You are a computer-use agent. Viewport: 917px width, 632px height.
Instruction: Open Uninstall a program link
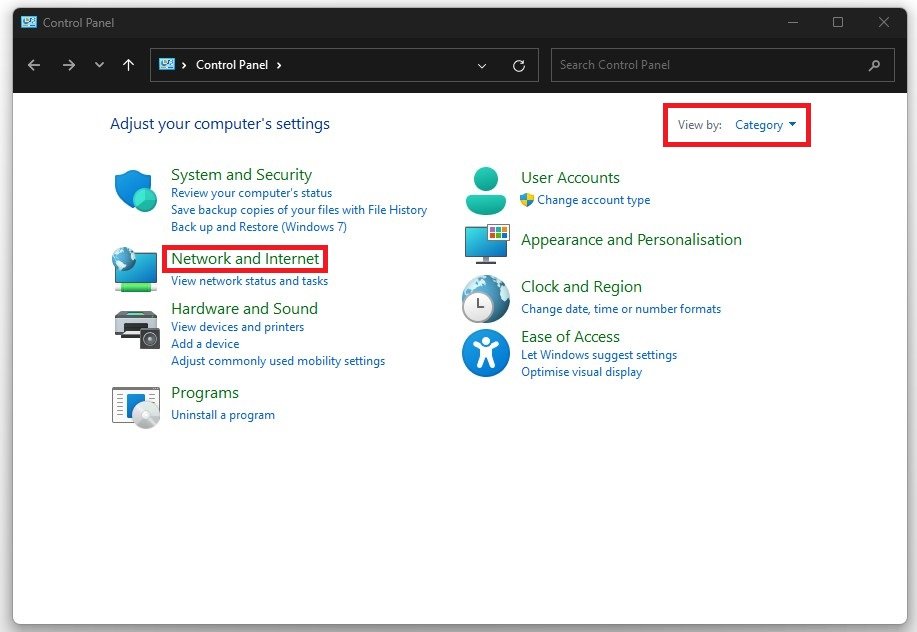tap(222, 415)
